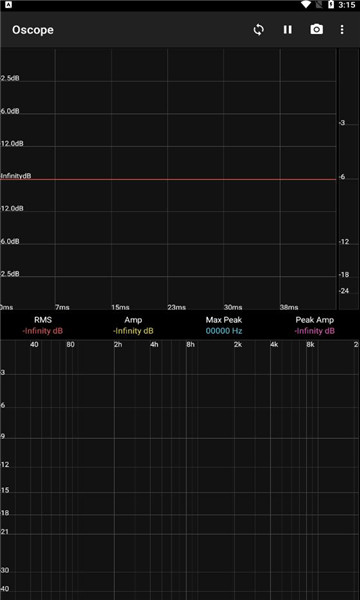The image size is (360, 600).
Task: Tap the no-SIM signal icon
Action: point(319,5)
